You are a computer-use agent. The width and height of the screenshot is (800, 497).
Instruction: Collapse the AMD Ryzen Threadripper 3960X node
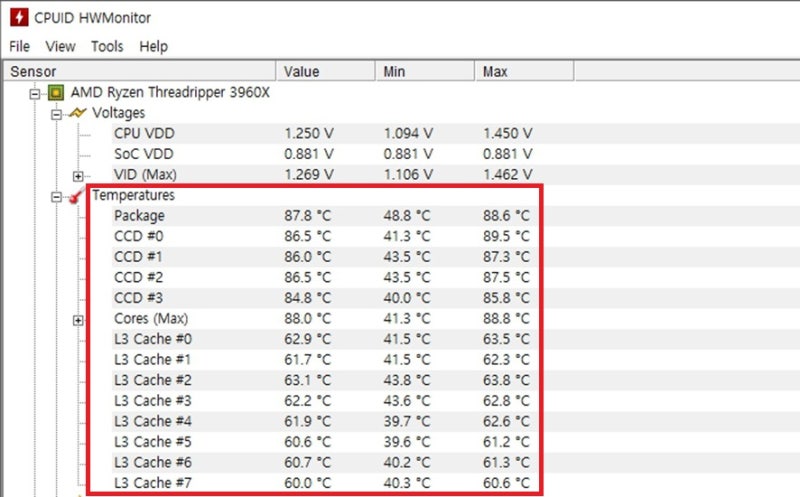(x=35, y=94)
